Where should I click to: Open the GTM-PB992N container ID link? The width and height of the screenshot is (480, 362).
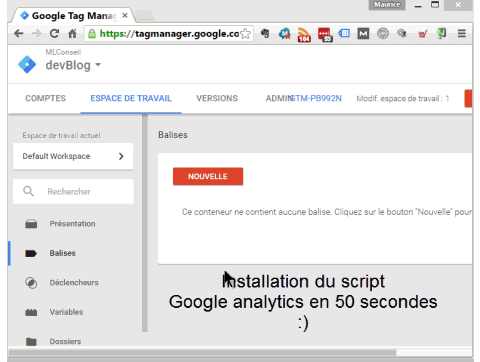(x=316, y=98)
